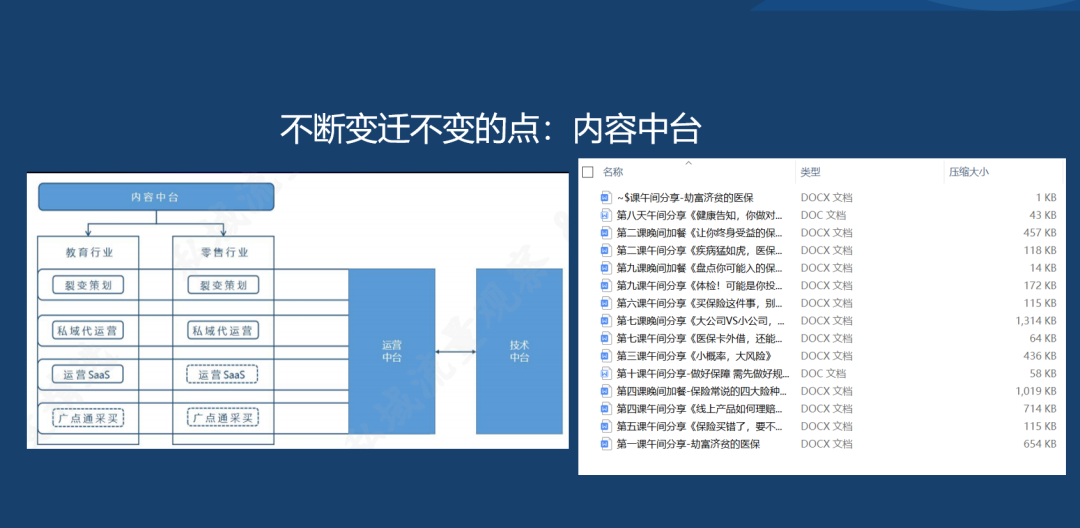
Task: Click the icon beside 第九课晚间加餐《盘点你可能入的保
Action: [605, 268]
